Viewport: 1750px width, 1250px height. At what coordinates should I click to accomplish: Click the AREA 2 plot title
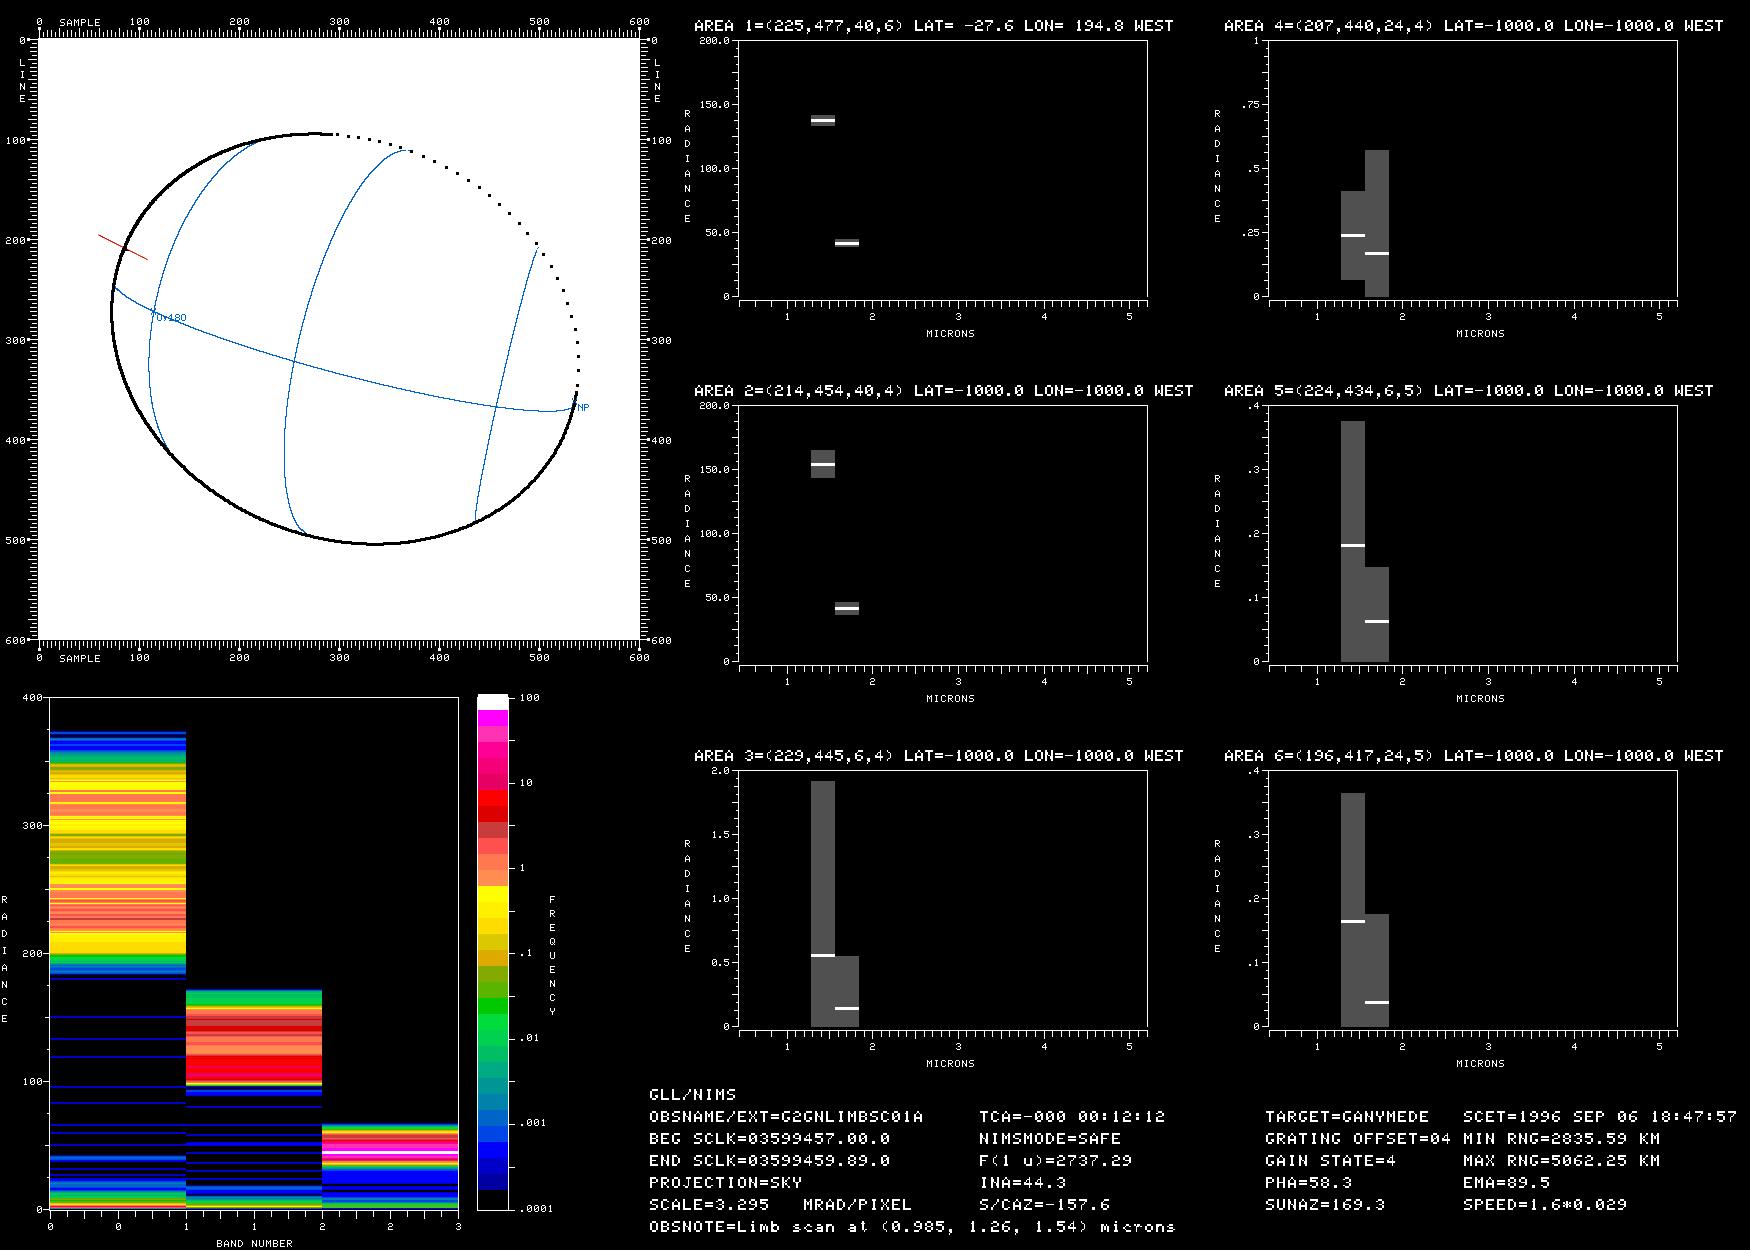pyautogui.click(x=944, y=391)
